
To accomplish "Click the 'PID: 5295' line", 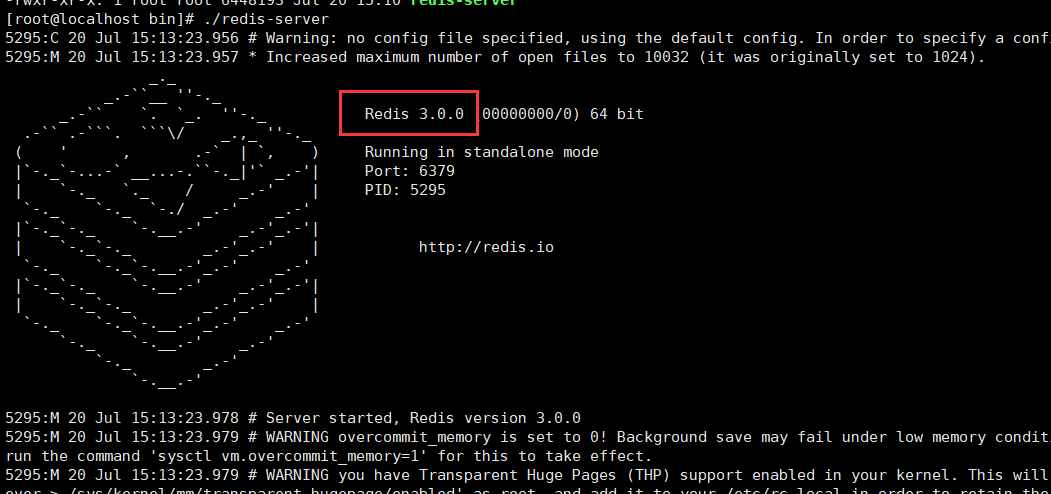I will click(x=405, y=190).
